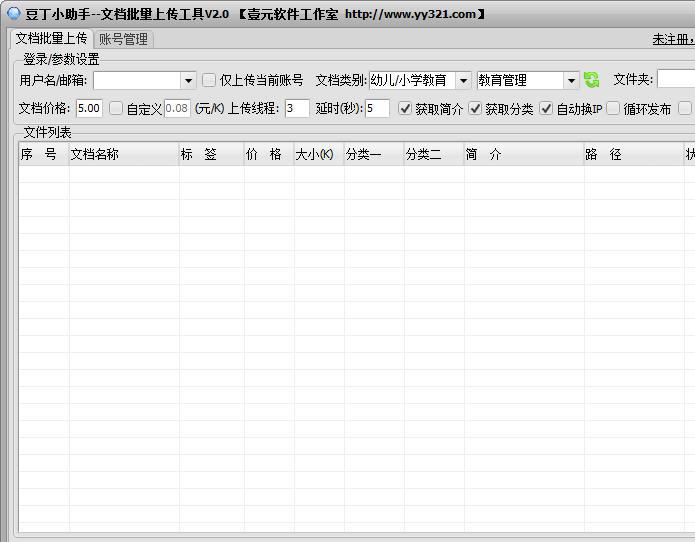This screenshot has width=695, height=542.
Task: Uncheck the 获取简介 checkbox
Action: 405,109
